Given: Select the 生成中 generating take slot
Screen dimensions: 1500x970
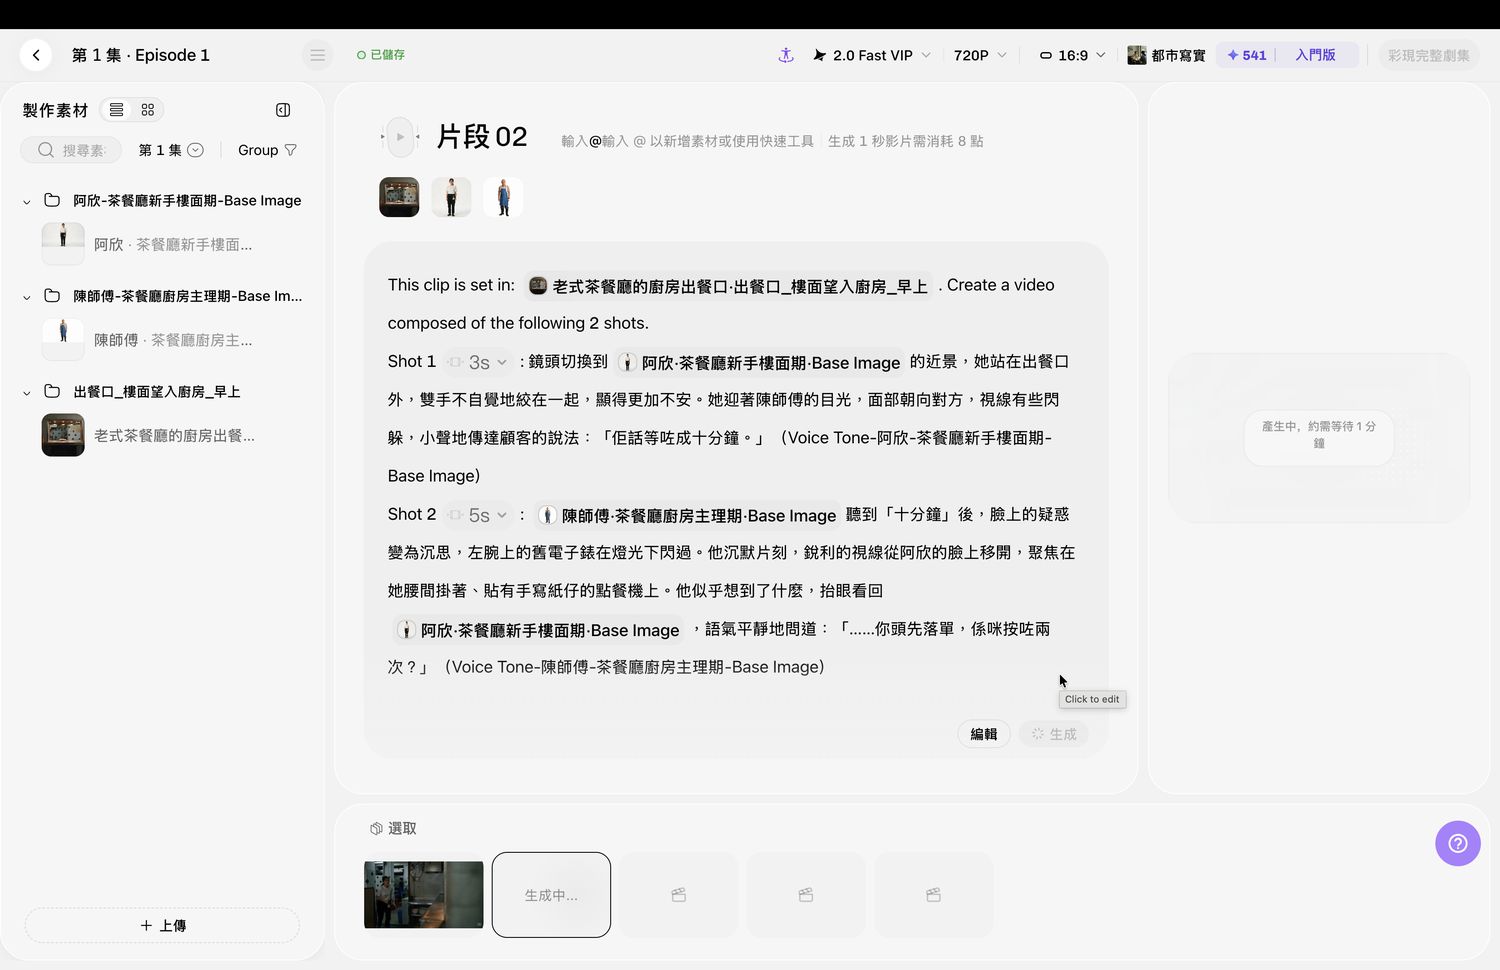Looking at the screenshot, I should coord(551,895).
